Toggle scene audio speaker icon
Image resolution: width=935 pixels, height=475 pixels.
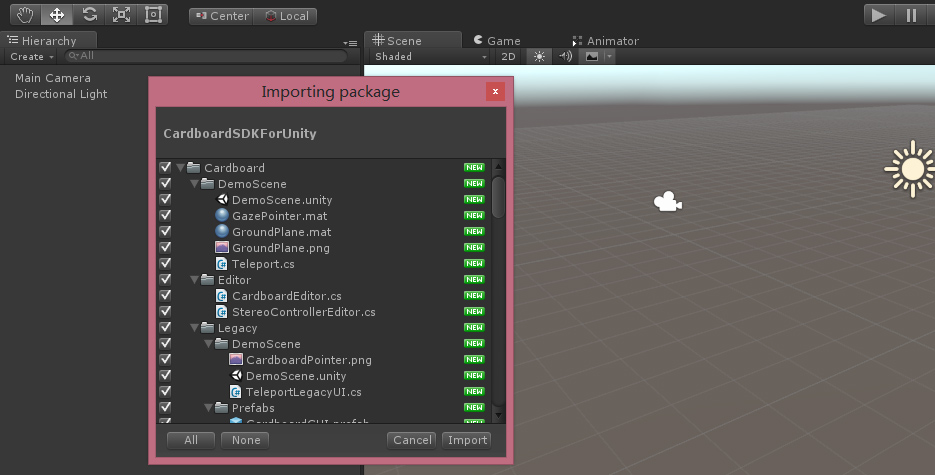(565, 57)
